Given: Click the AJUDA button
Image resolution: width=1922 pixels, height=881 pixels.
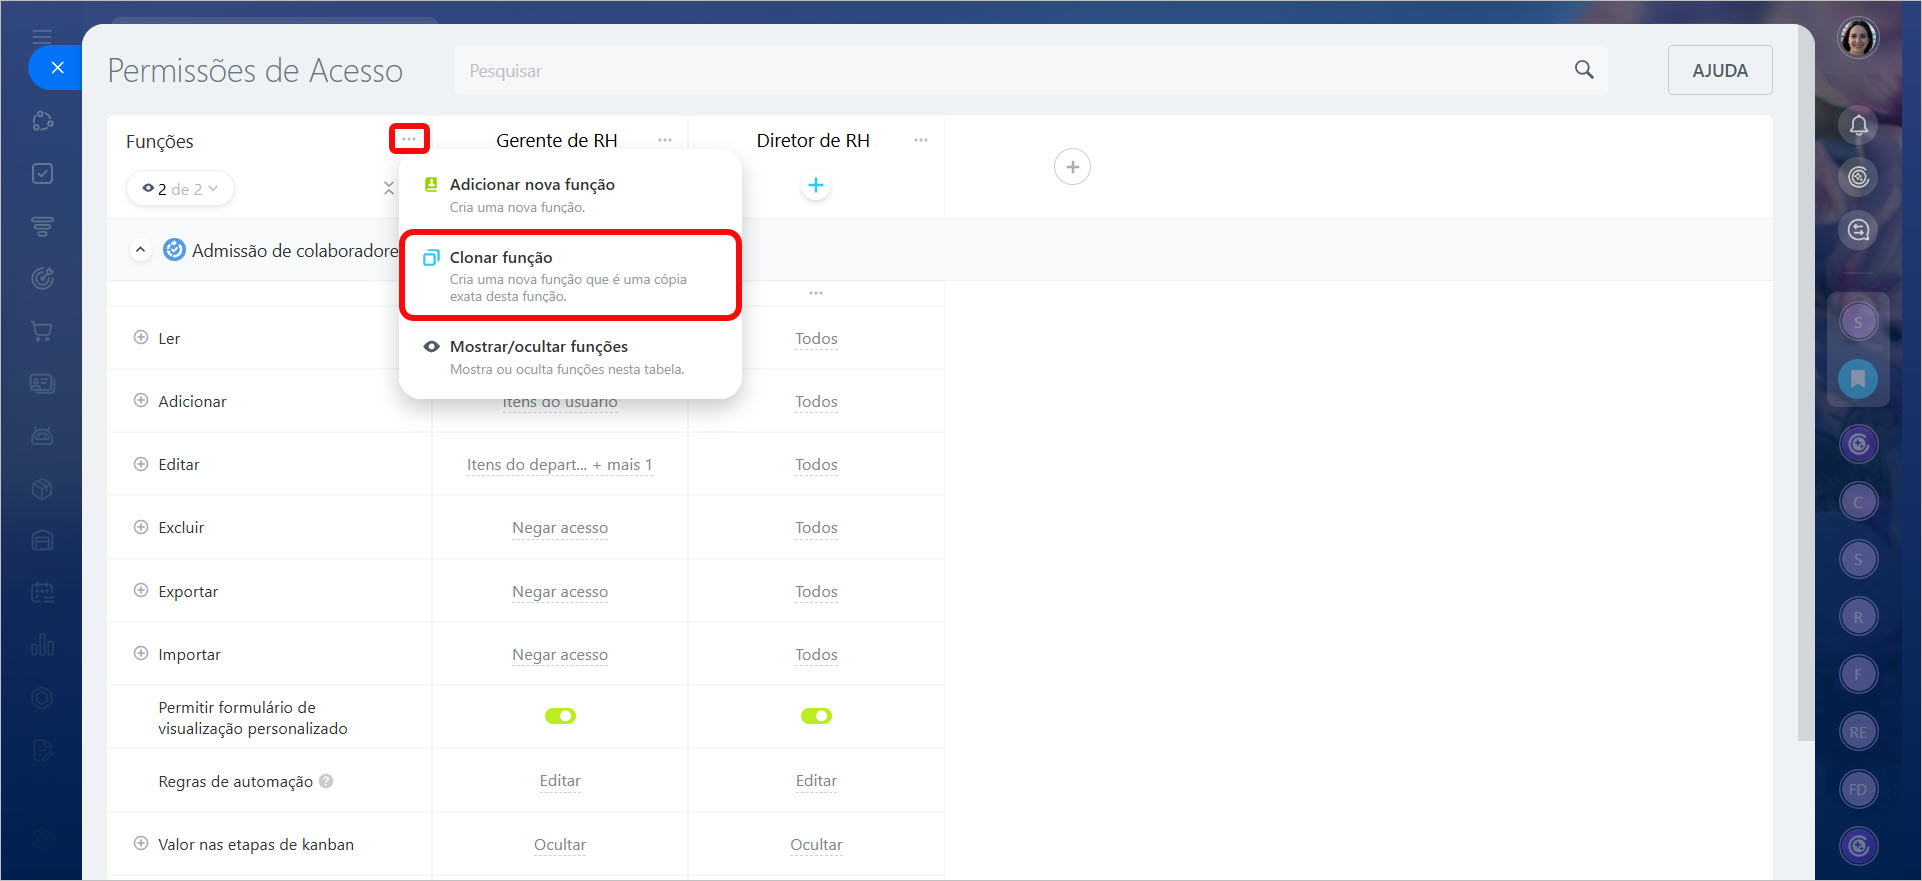Looking at the screenshot, I should [x=1720, y=70].
